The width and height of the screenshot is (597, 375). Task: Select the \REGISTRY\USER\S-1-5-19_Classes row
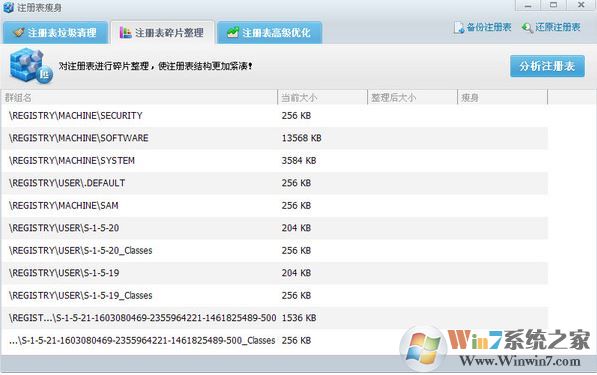[x=275, y=295]
